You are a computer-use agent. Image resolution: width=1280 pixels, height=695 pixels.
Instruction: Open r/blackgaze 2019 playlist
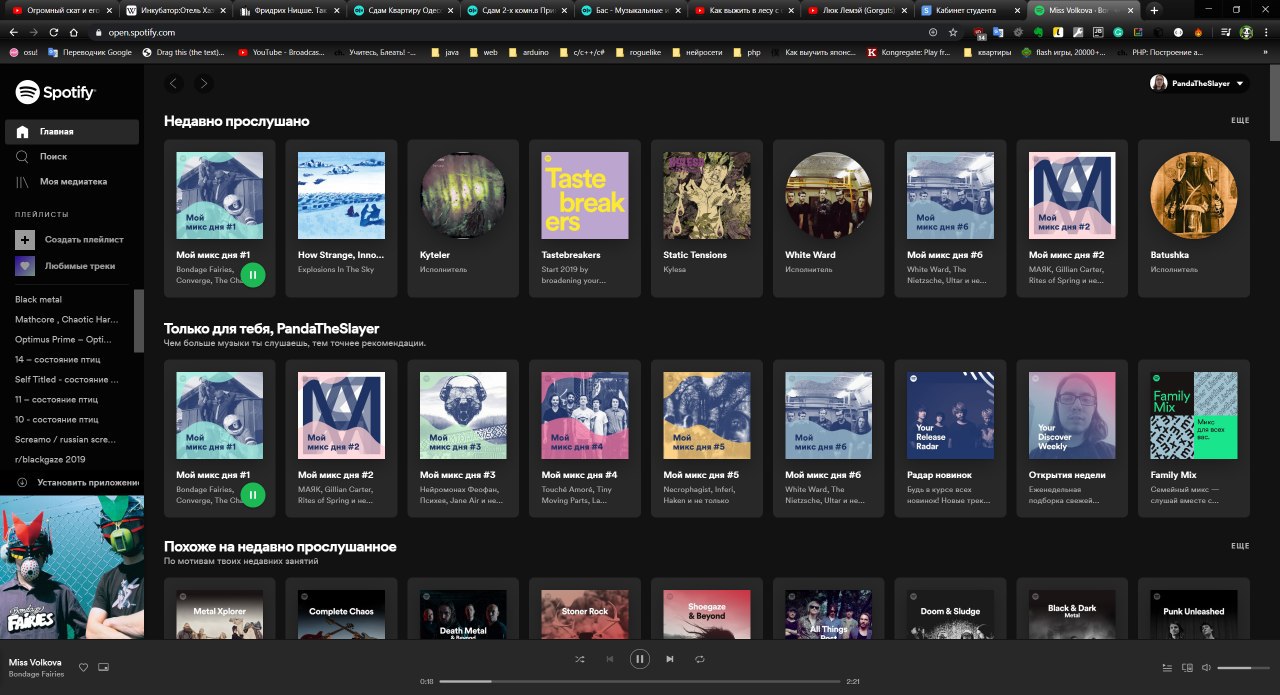(51, 460)
